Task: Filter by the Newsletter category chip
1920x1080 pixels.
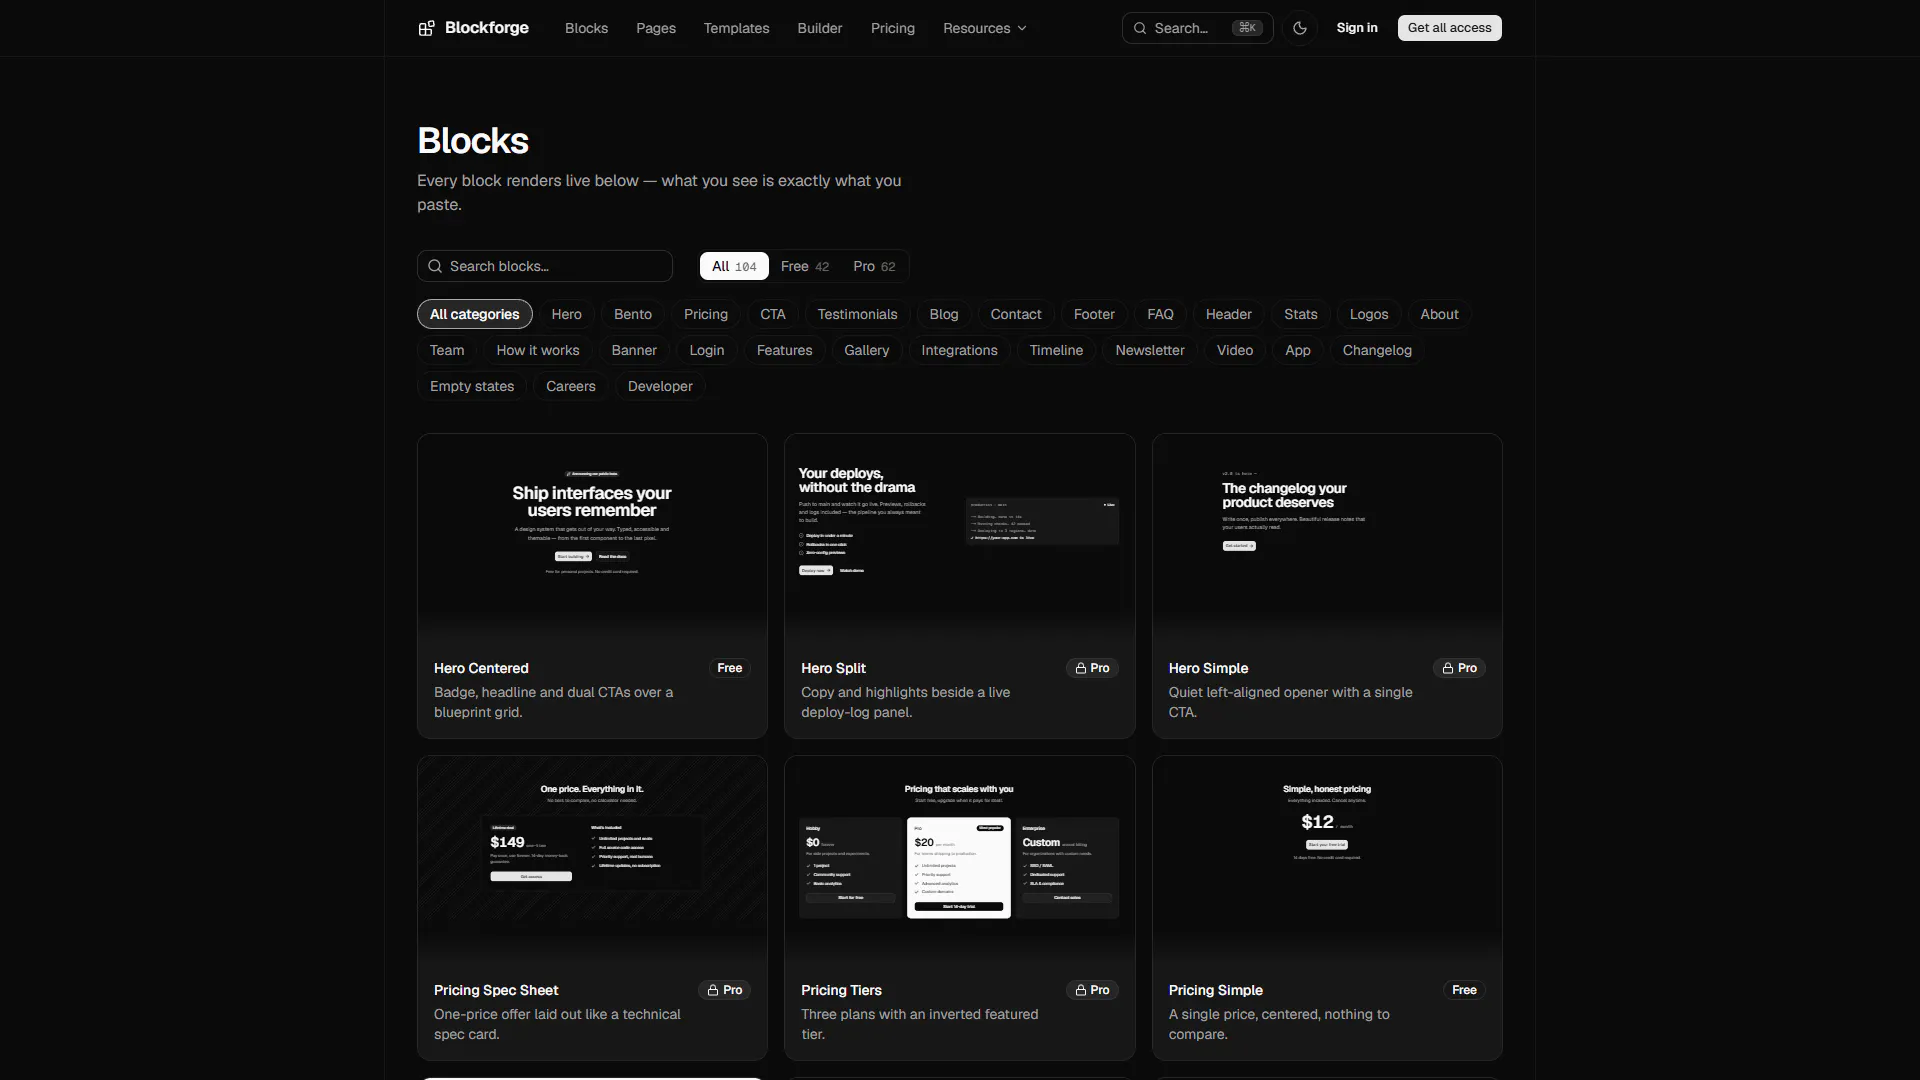Action: point(1150,350)
